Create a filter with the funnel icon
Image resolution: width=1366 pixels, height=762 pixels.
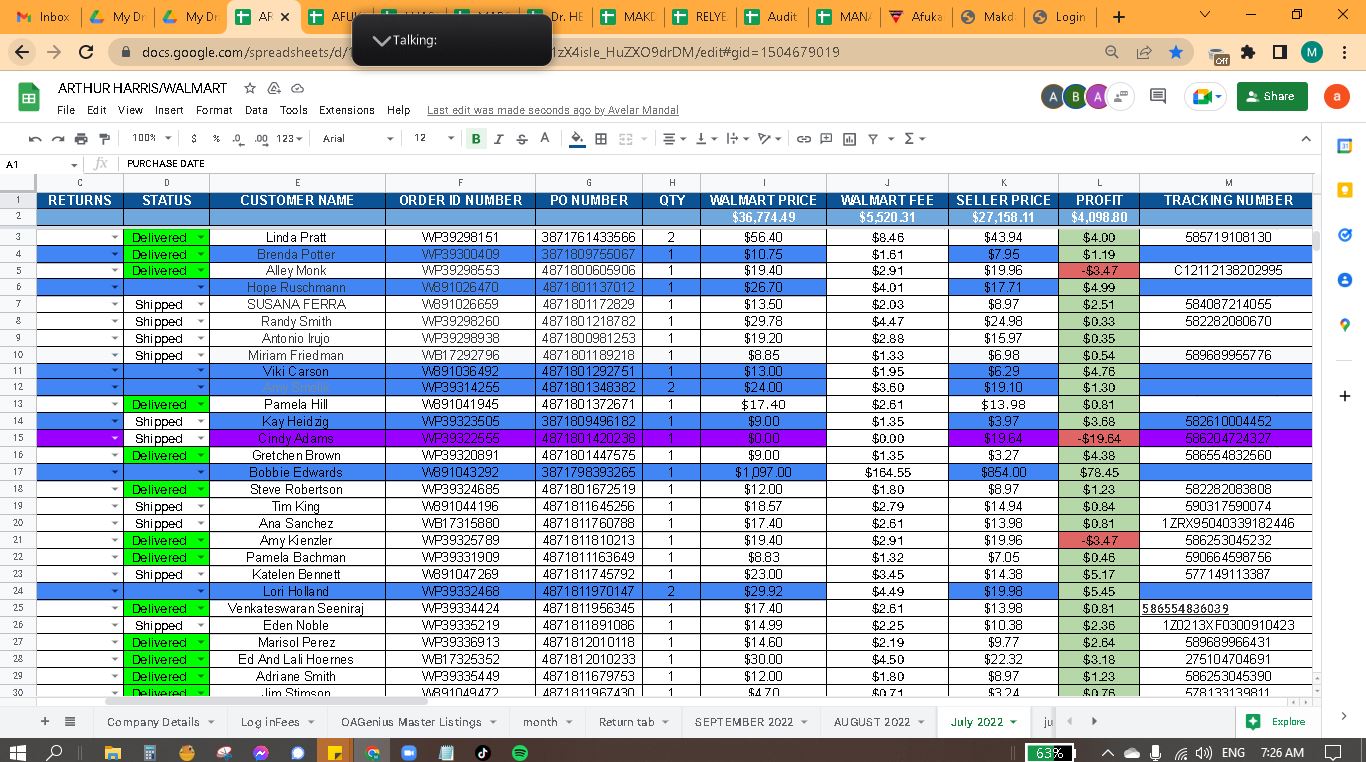tap(873, 139)
